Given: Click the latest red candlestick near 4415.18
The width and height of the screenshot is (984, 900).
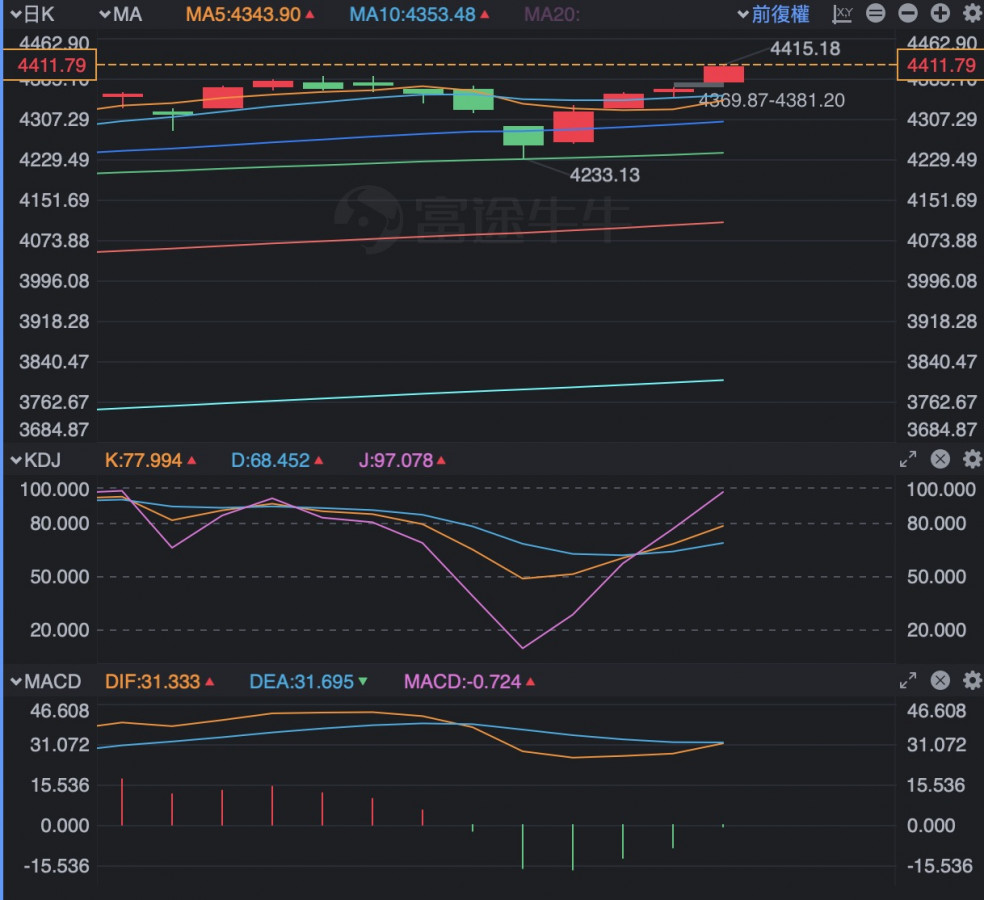Looking at the screenshot, I should (723, 74).
